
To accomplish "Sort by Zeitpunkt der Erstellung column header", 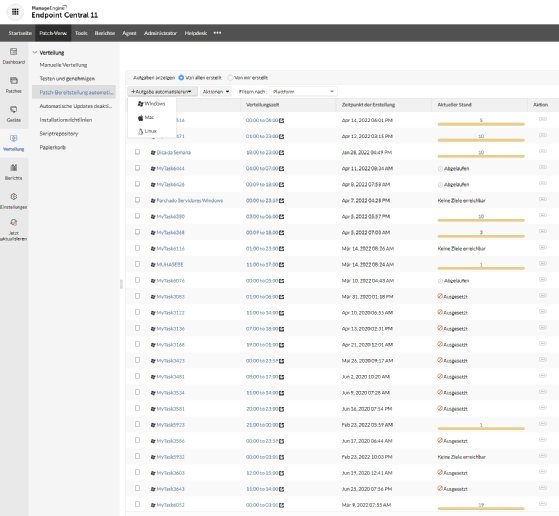I will pyautogui.click(x=368, y=105).
